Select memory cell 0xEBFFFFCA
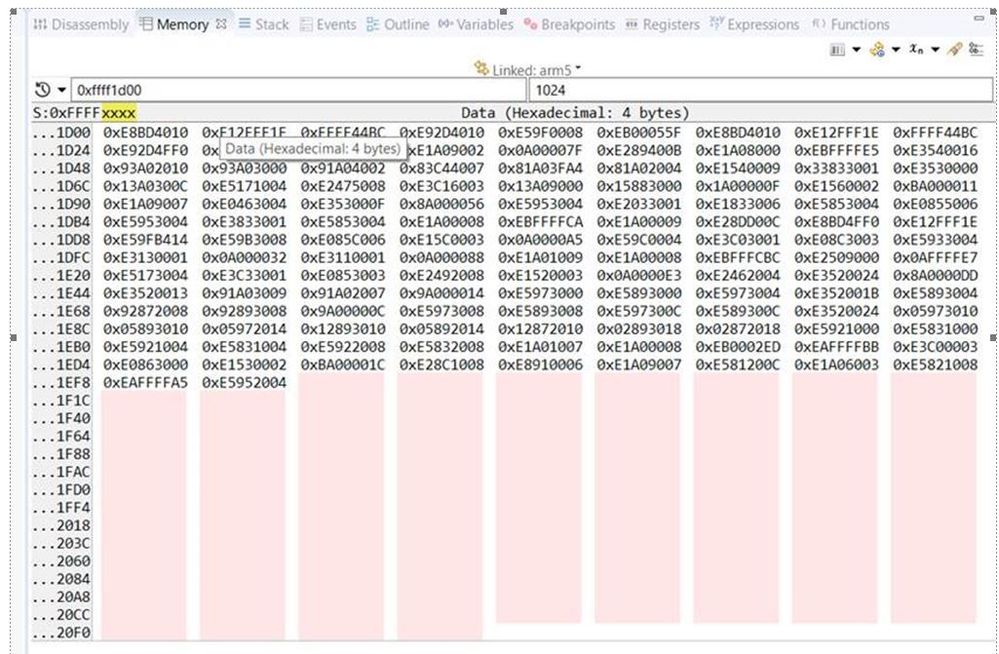999x654 pixels. [x=540, y=222]
